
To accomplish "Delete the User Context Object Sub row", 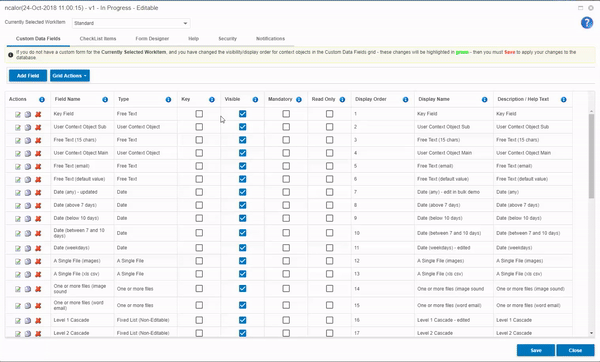I will click(38, 127).
